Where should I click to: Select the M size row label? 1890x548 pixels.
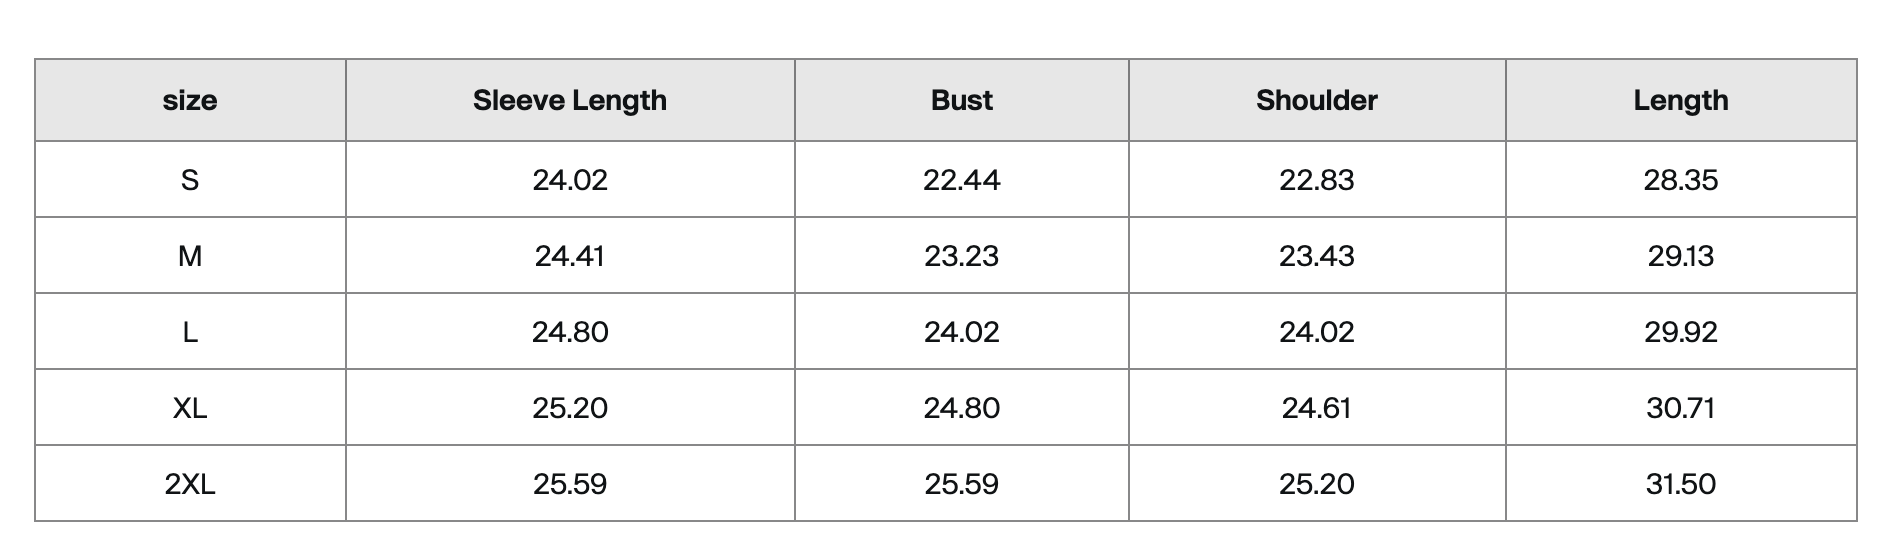point(190,256)
